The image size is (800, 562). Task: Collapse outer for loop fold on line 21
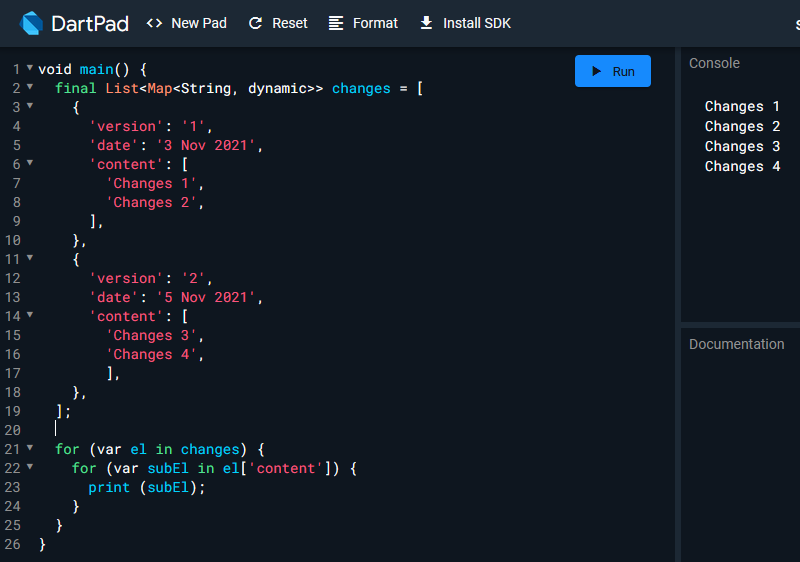tap(30, 448)
